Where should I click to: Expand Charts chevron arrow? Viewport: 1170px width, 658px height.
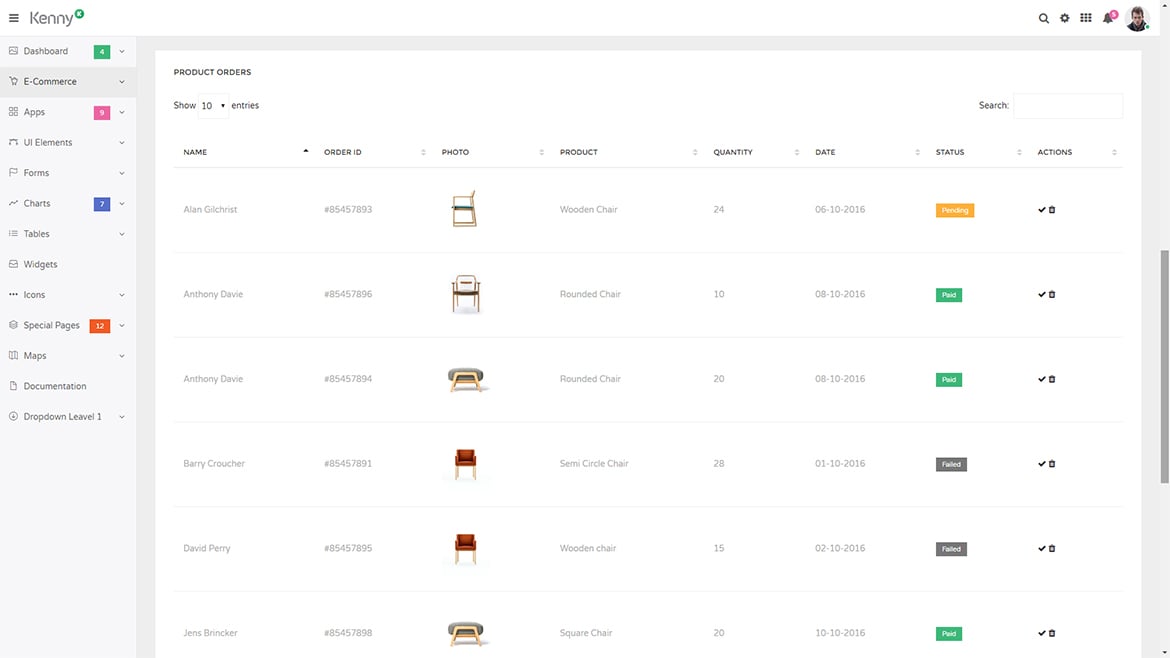point(122,204)
